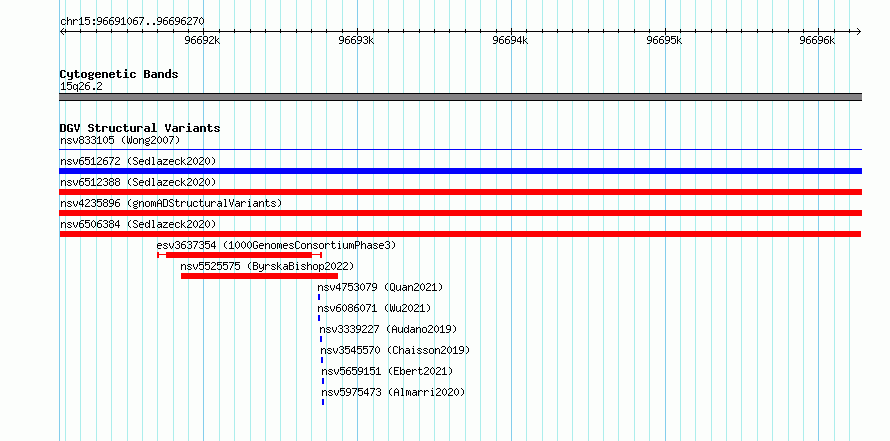Click the red esv3637354 variant bar
This screenshot has height=441, width=890.
pyautogui.click(x=240, y=255)
